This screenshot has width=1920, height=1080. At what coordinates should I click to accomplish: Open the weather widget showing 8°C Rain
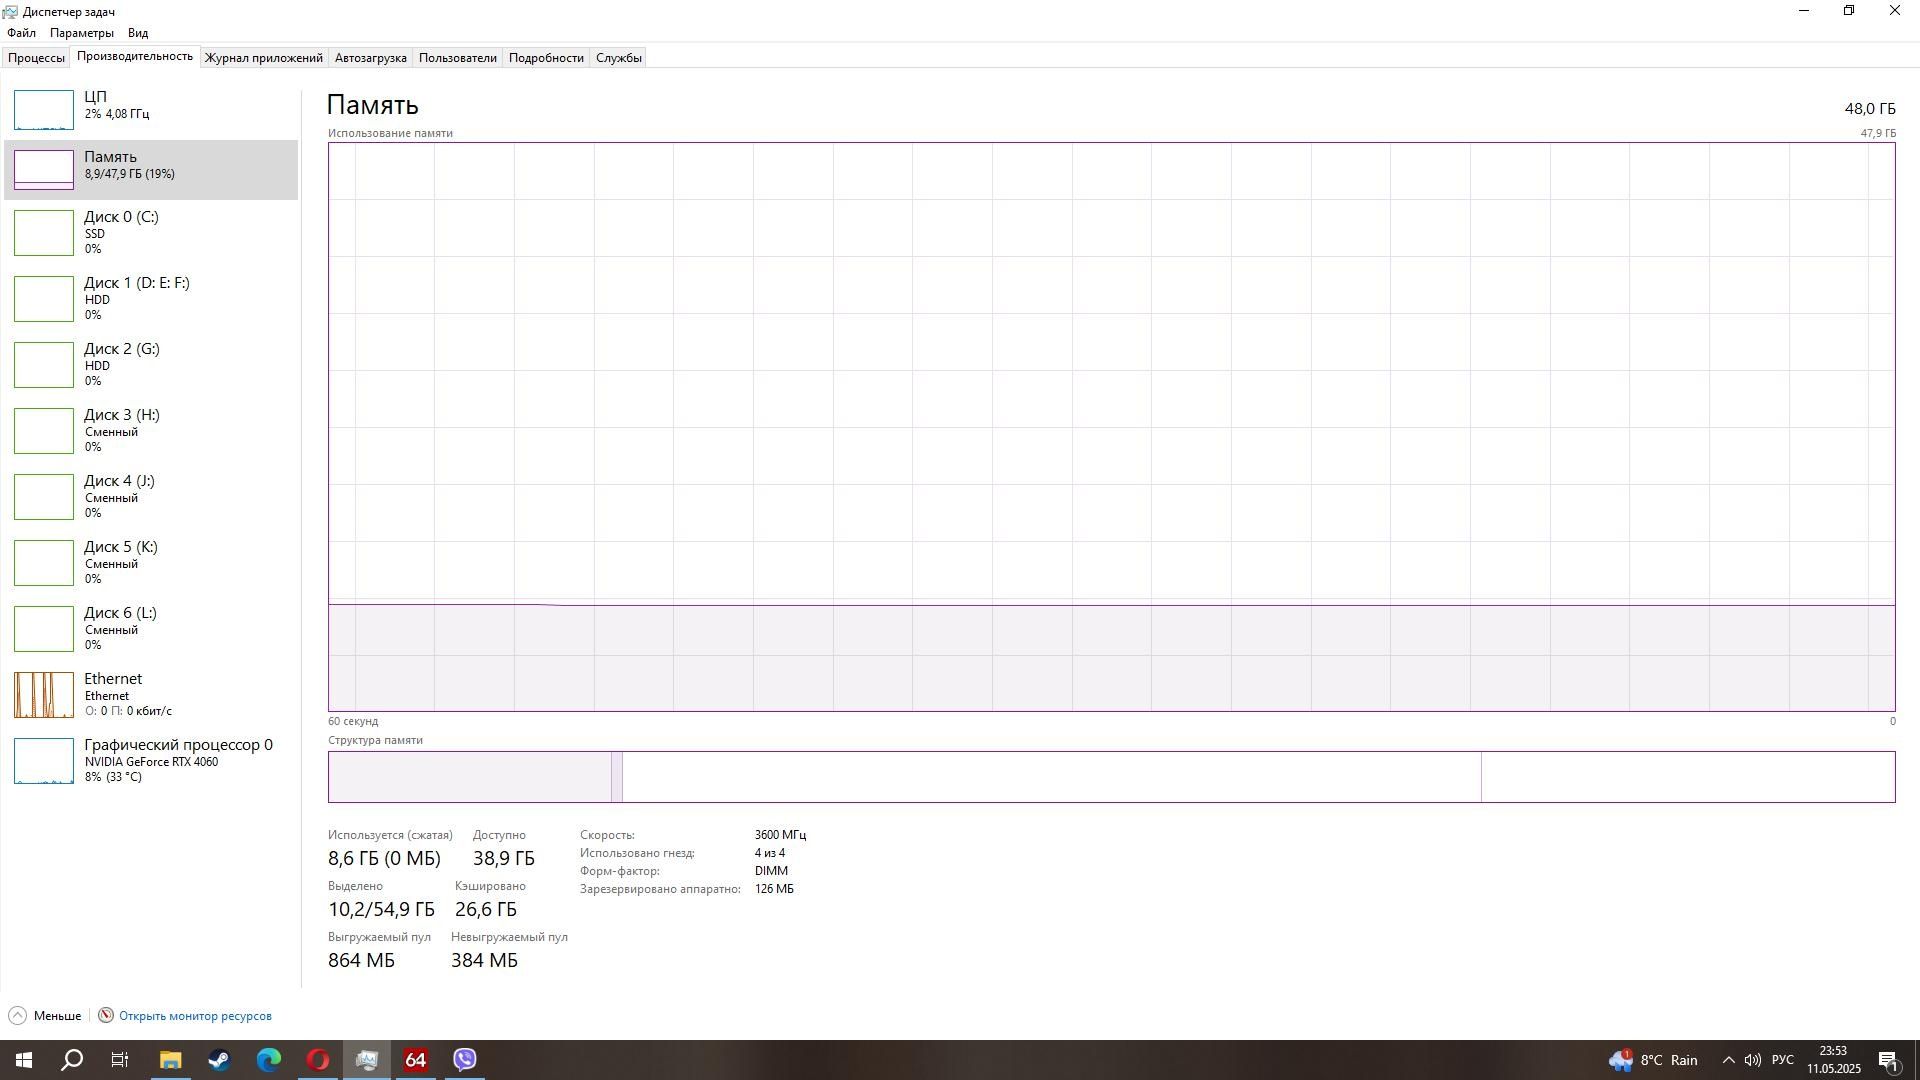pos(1654,1060)
